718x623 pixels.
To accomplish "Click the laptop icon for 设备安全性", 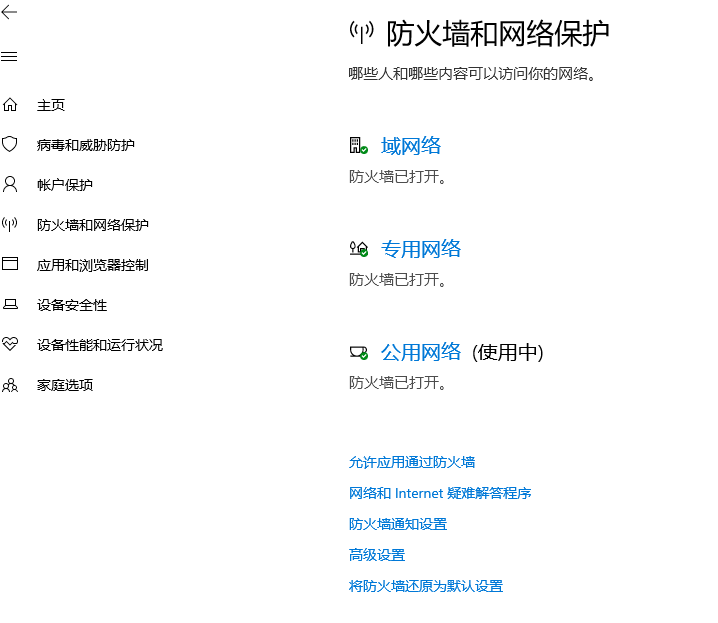I will 10,304.
